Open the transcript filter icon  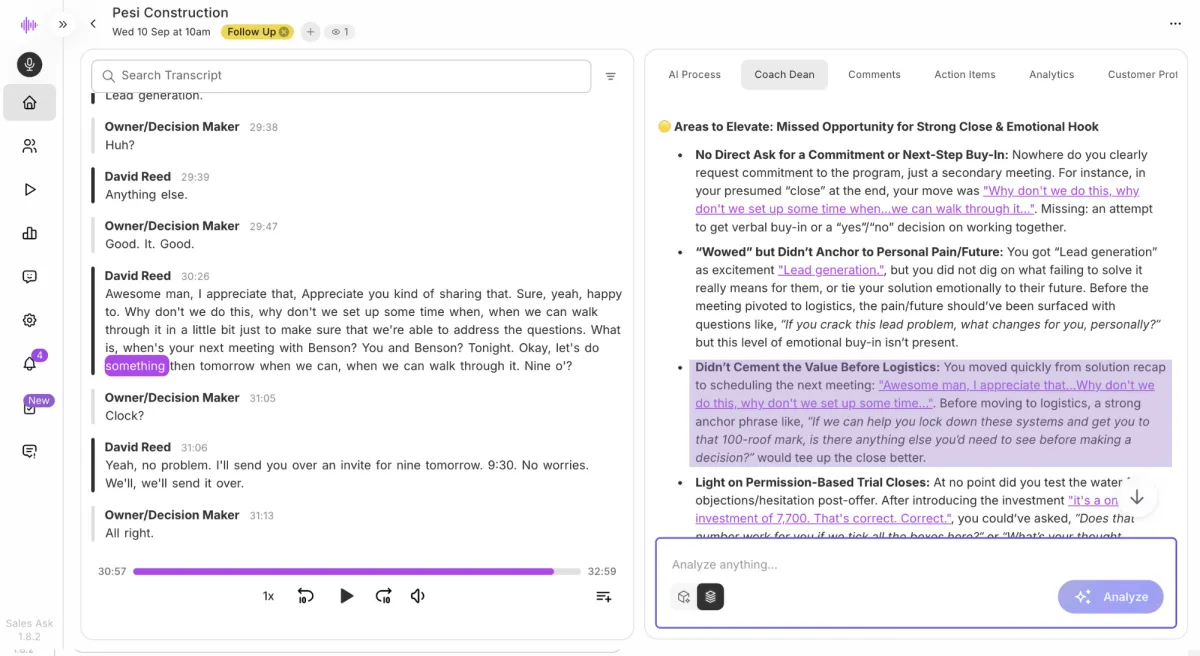[611, 76]
